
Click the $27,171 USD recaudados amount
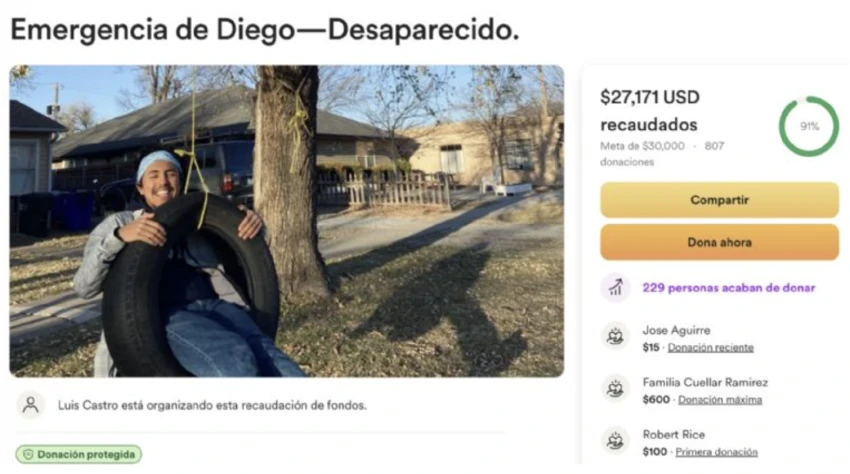(x=649, y=111)
